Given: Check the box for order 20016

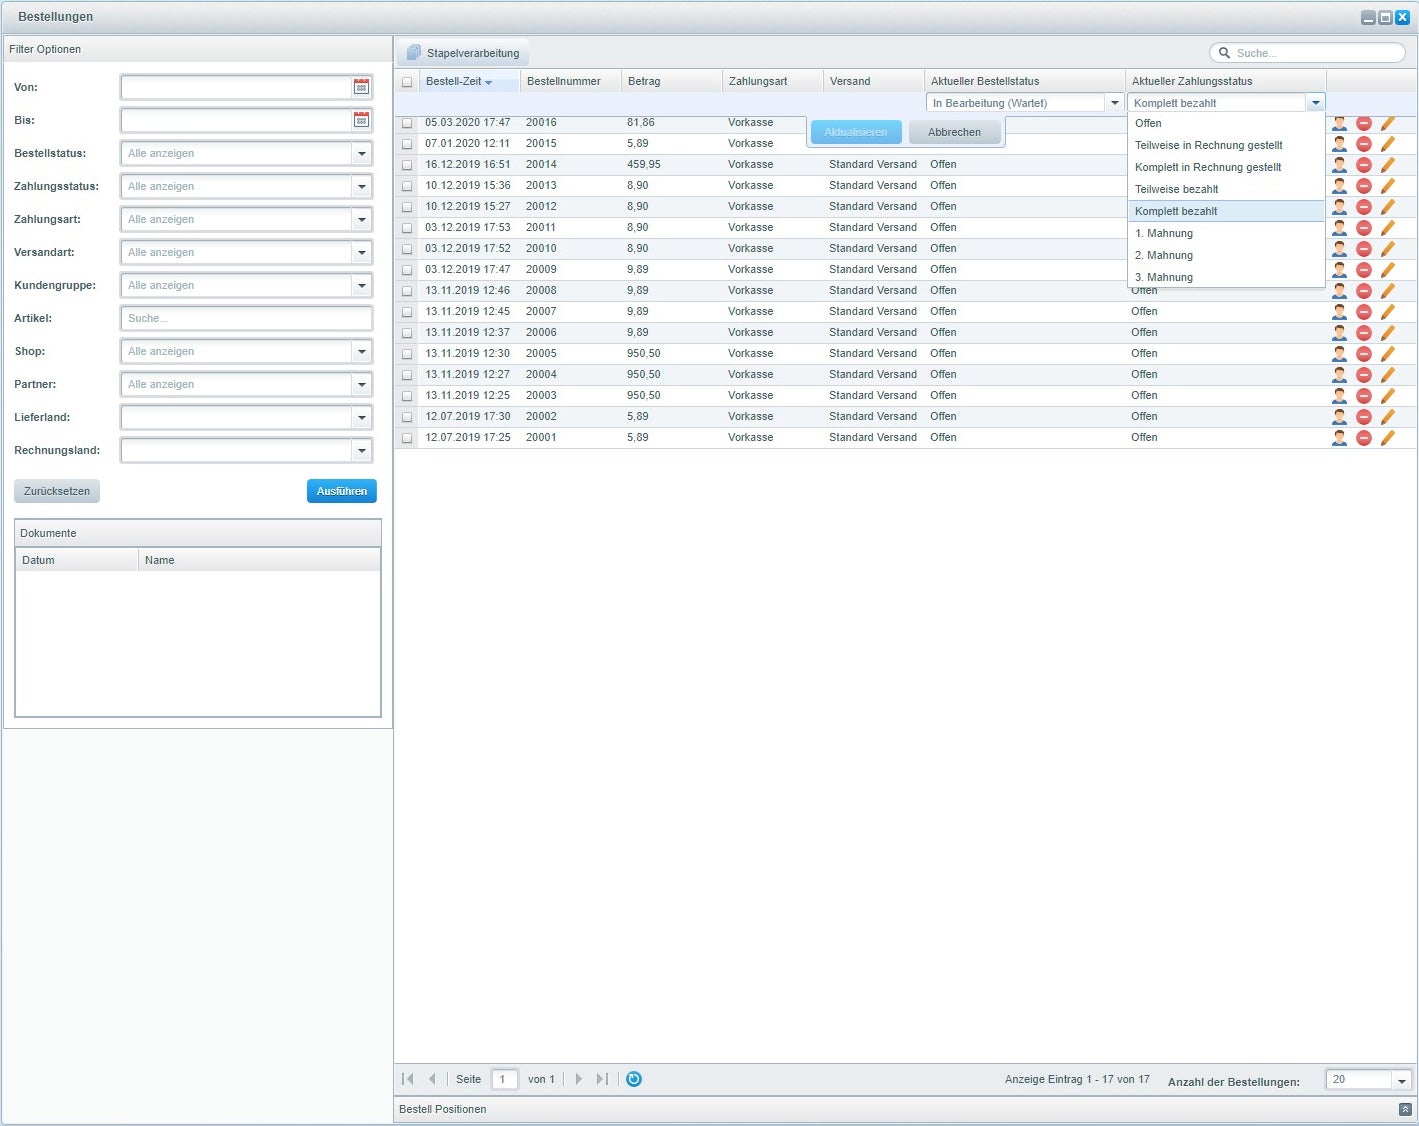Looking at the screenshot, I should 407,123.
